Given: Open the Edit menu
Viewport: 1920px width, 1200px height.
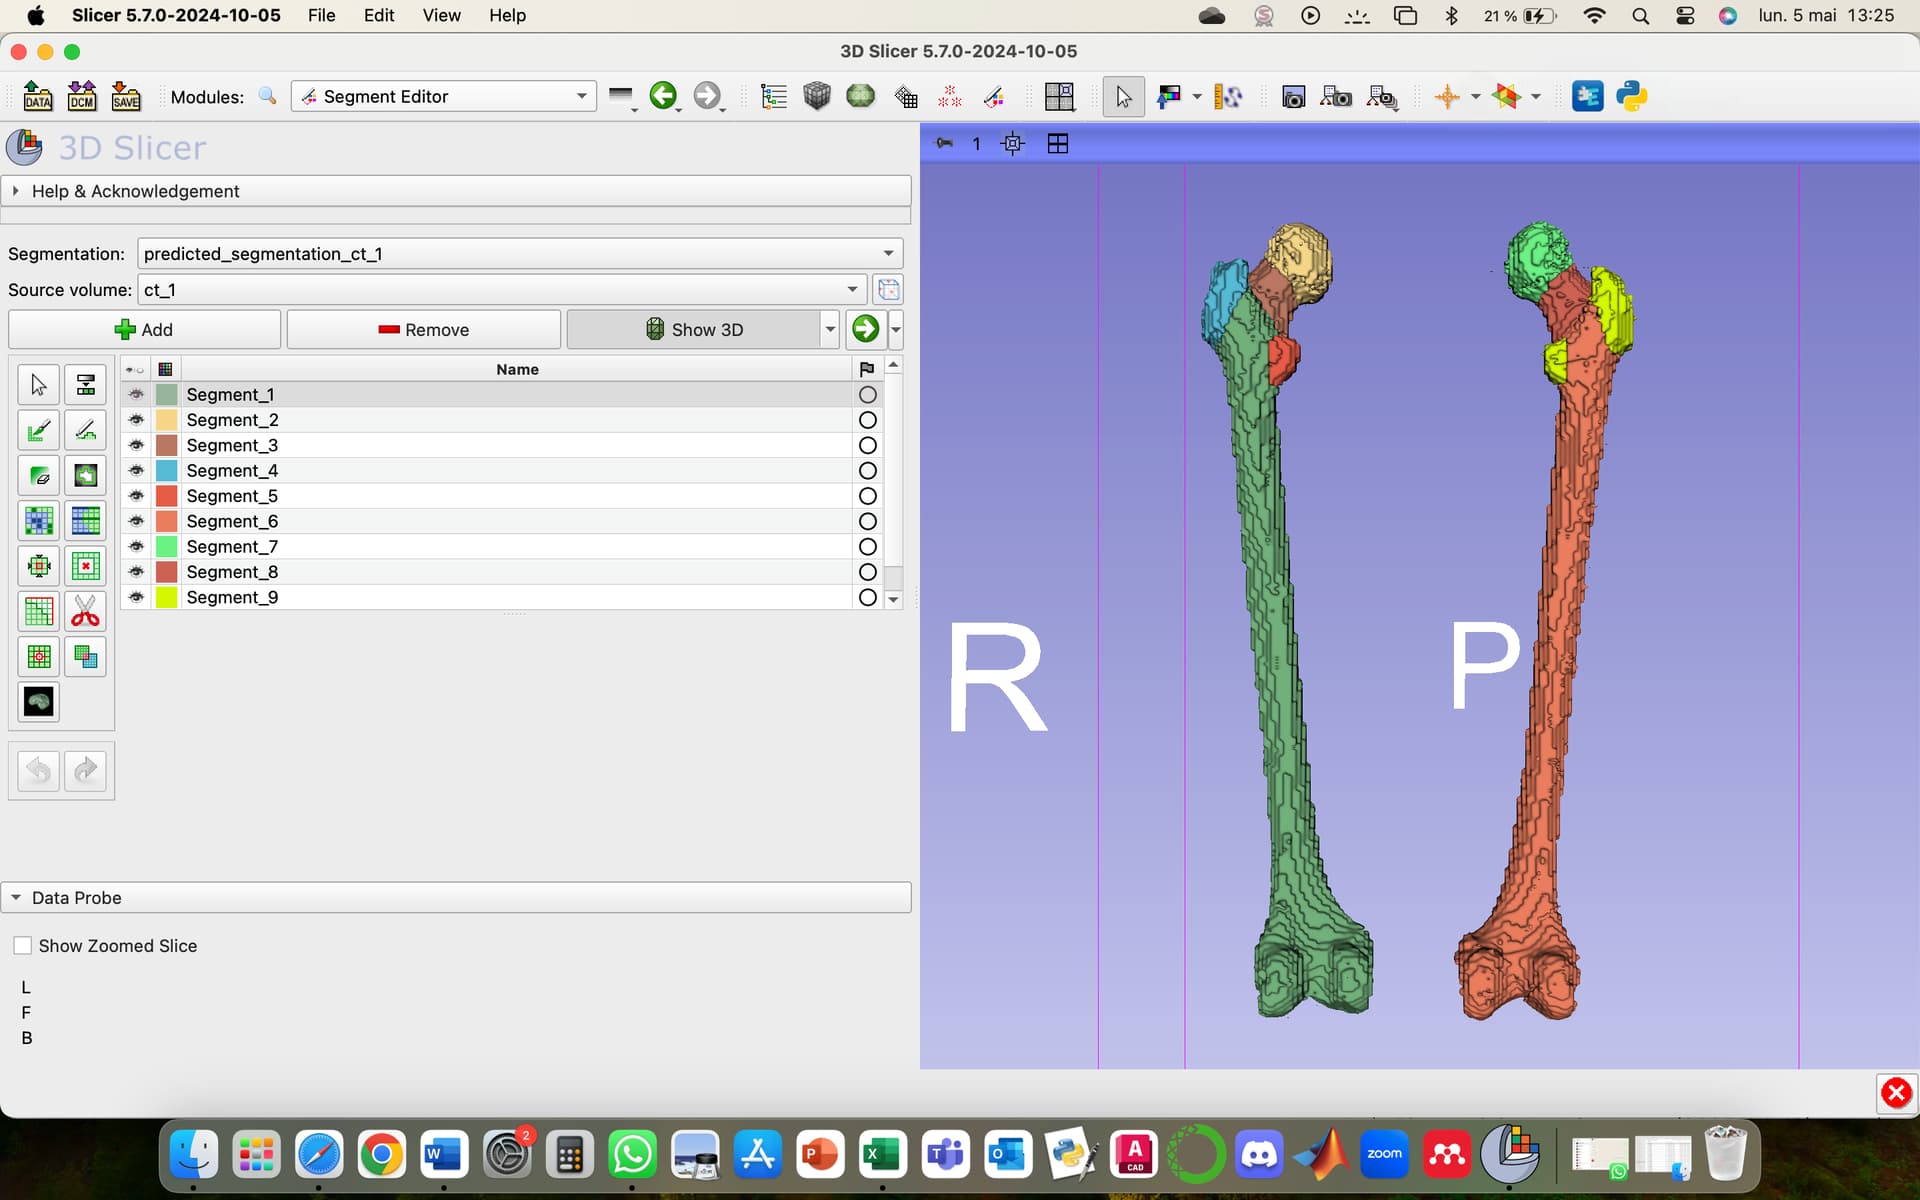Looking at the screenshot, I should point(378,15).
